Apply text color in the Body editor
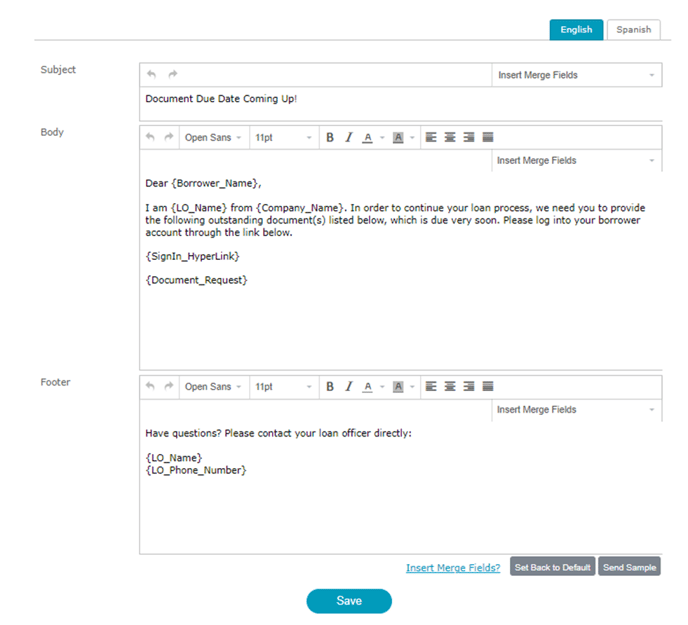Viewport: 688px width, 625px height. (x=368, y=138)
